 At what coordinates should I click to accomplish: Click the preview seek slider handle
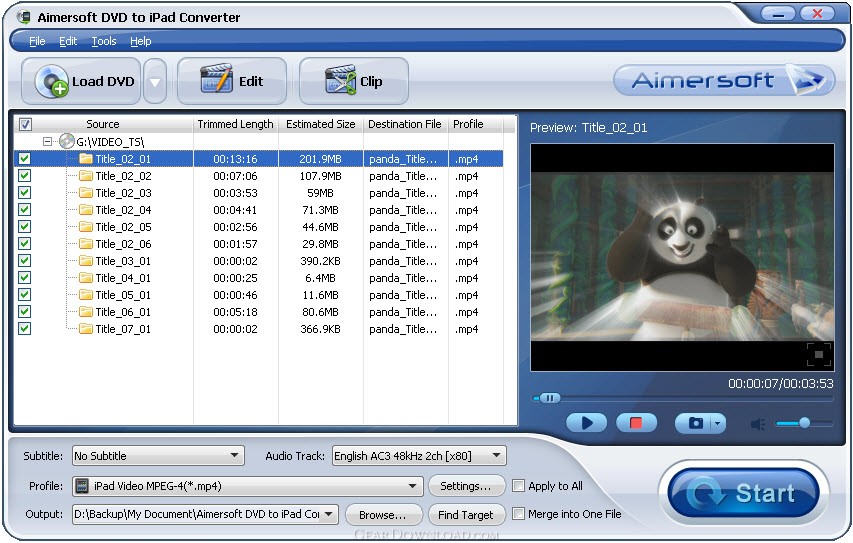pos(549,398)
